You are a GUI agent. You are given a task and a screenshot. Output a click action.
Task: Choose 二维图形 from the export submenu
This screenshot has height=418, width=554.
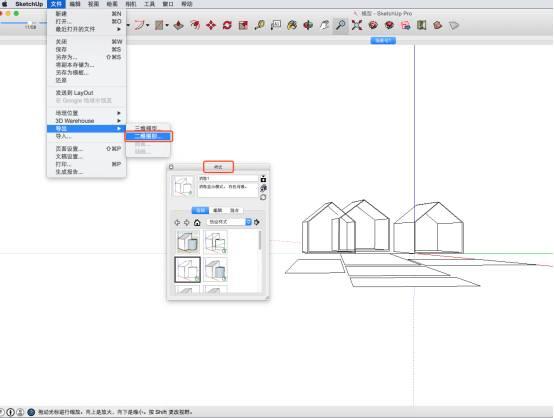pyautogui.click(x=148, y=136)
